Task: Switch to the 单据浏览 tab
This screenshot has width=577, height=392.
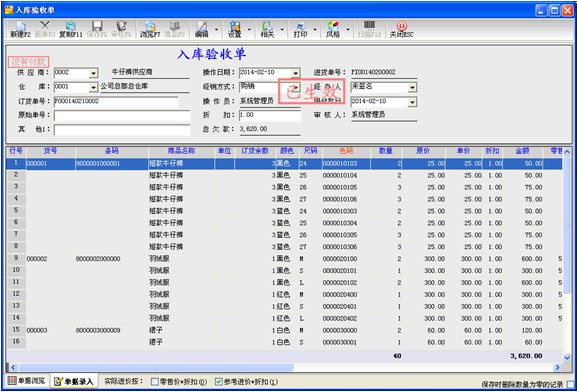Action: point(26,381)
